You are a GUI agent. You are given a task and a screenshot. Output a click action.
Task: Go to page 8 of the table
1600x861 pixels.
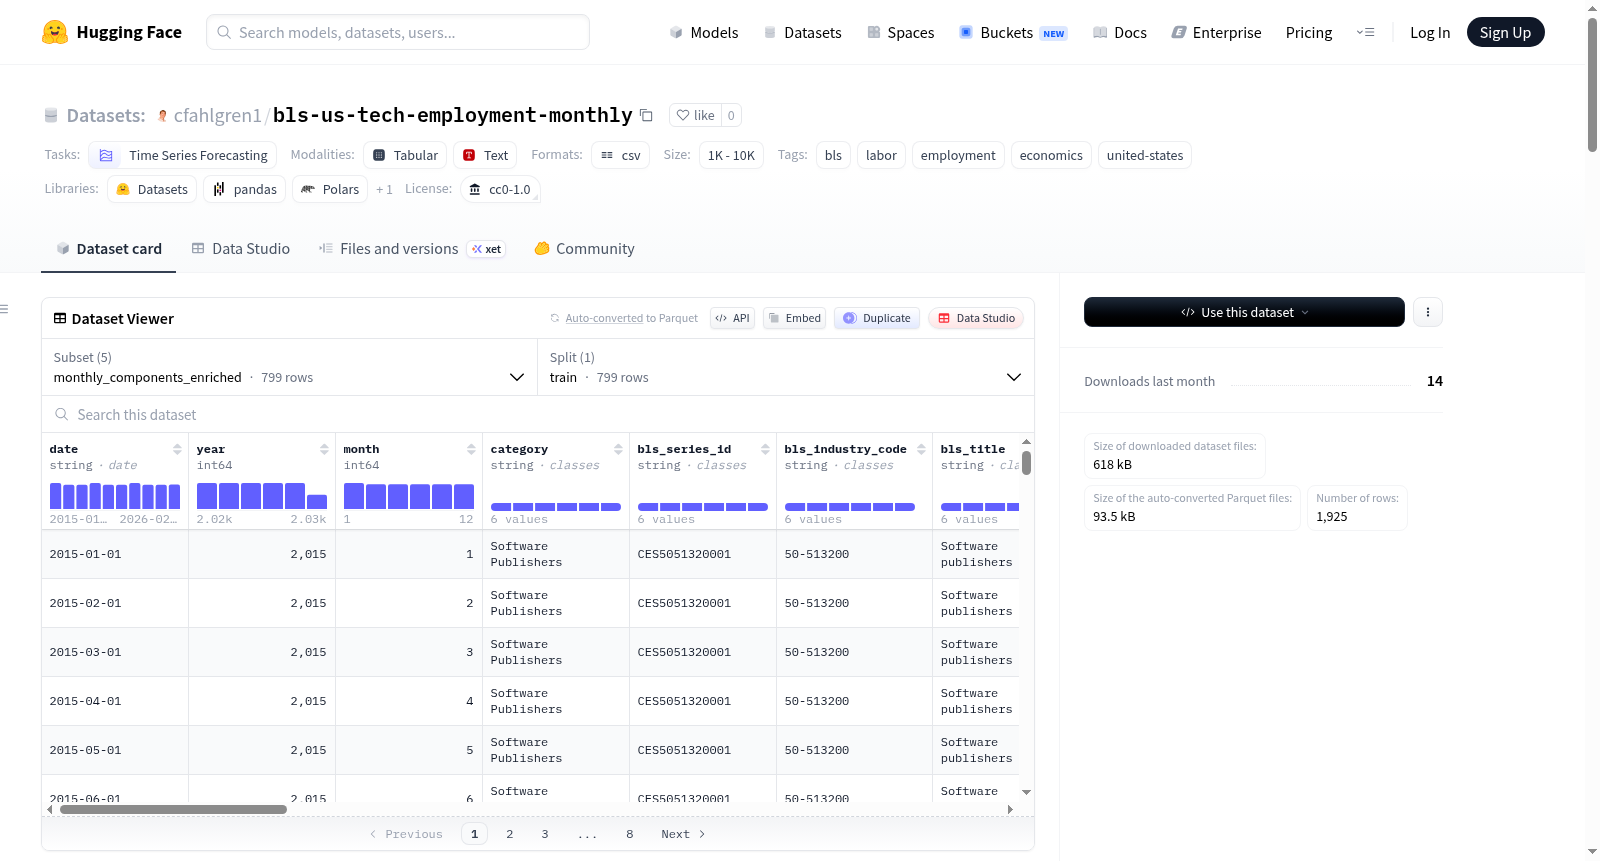coord(630,834)
